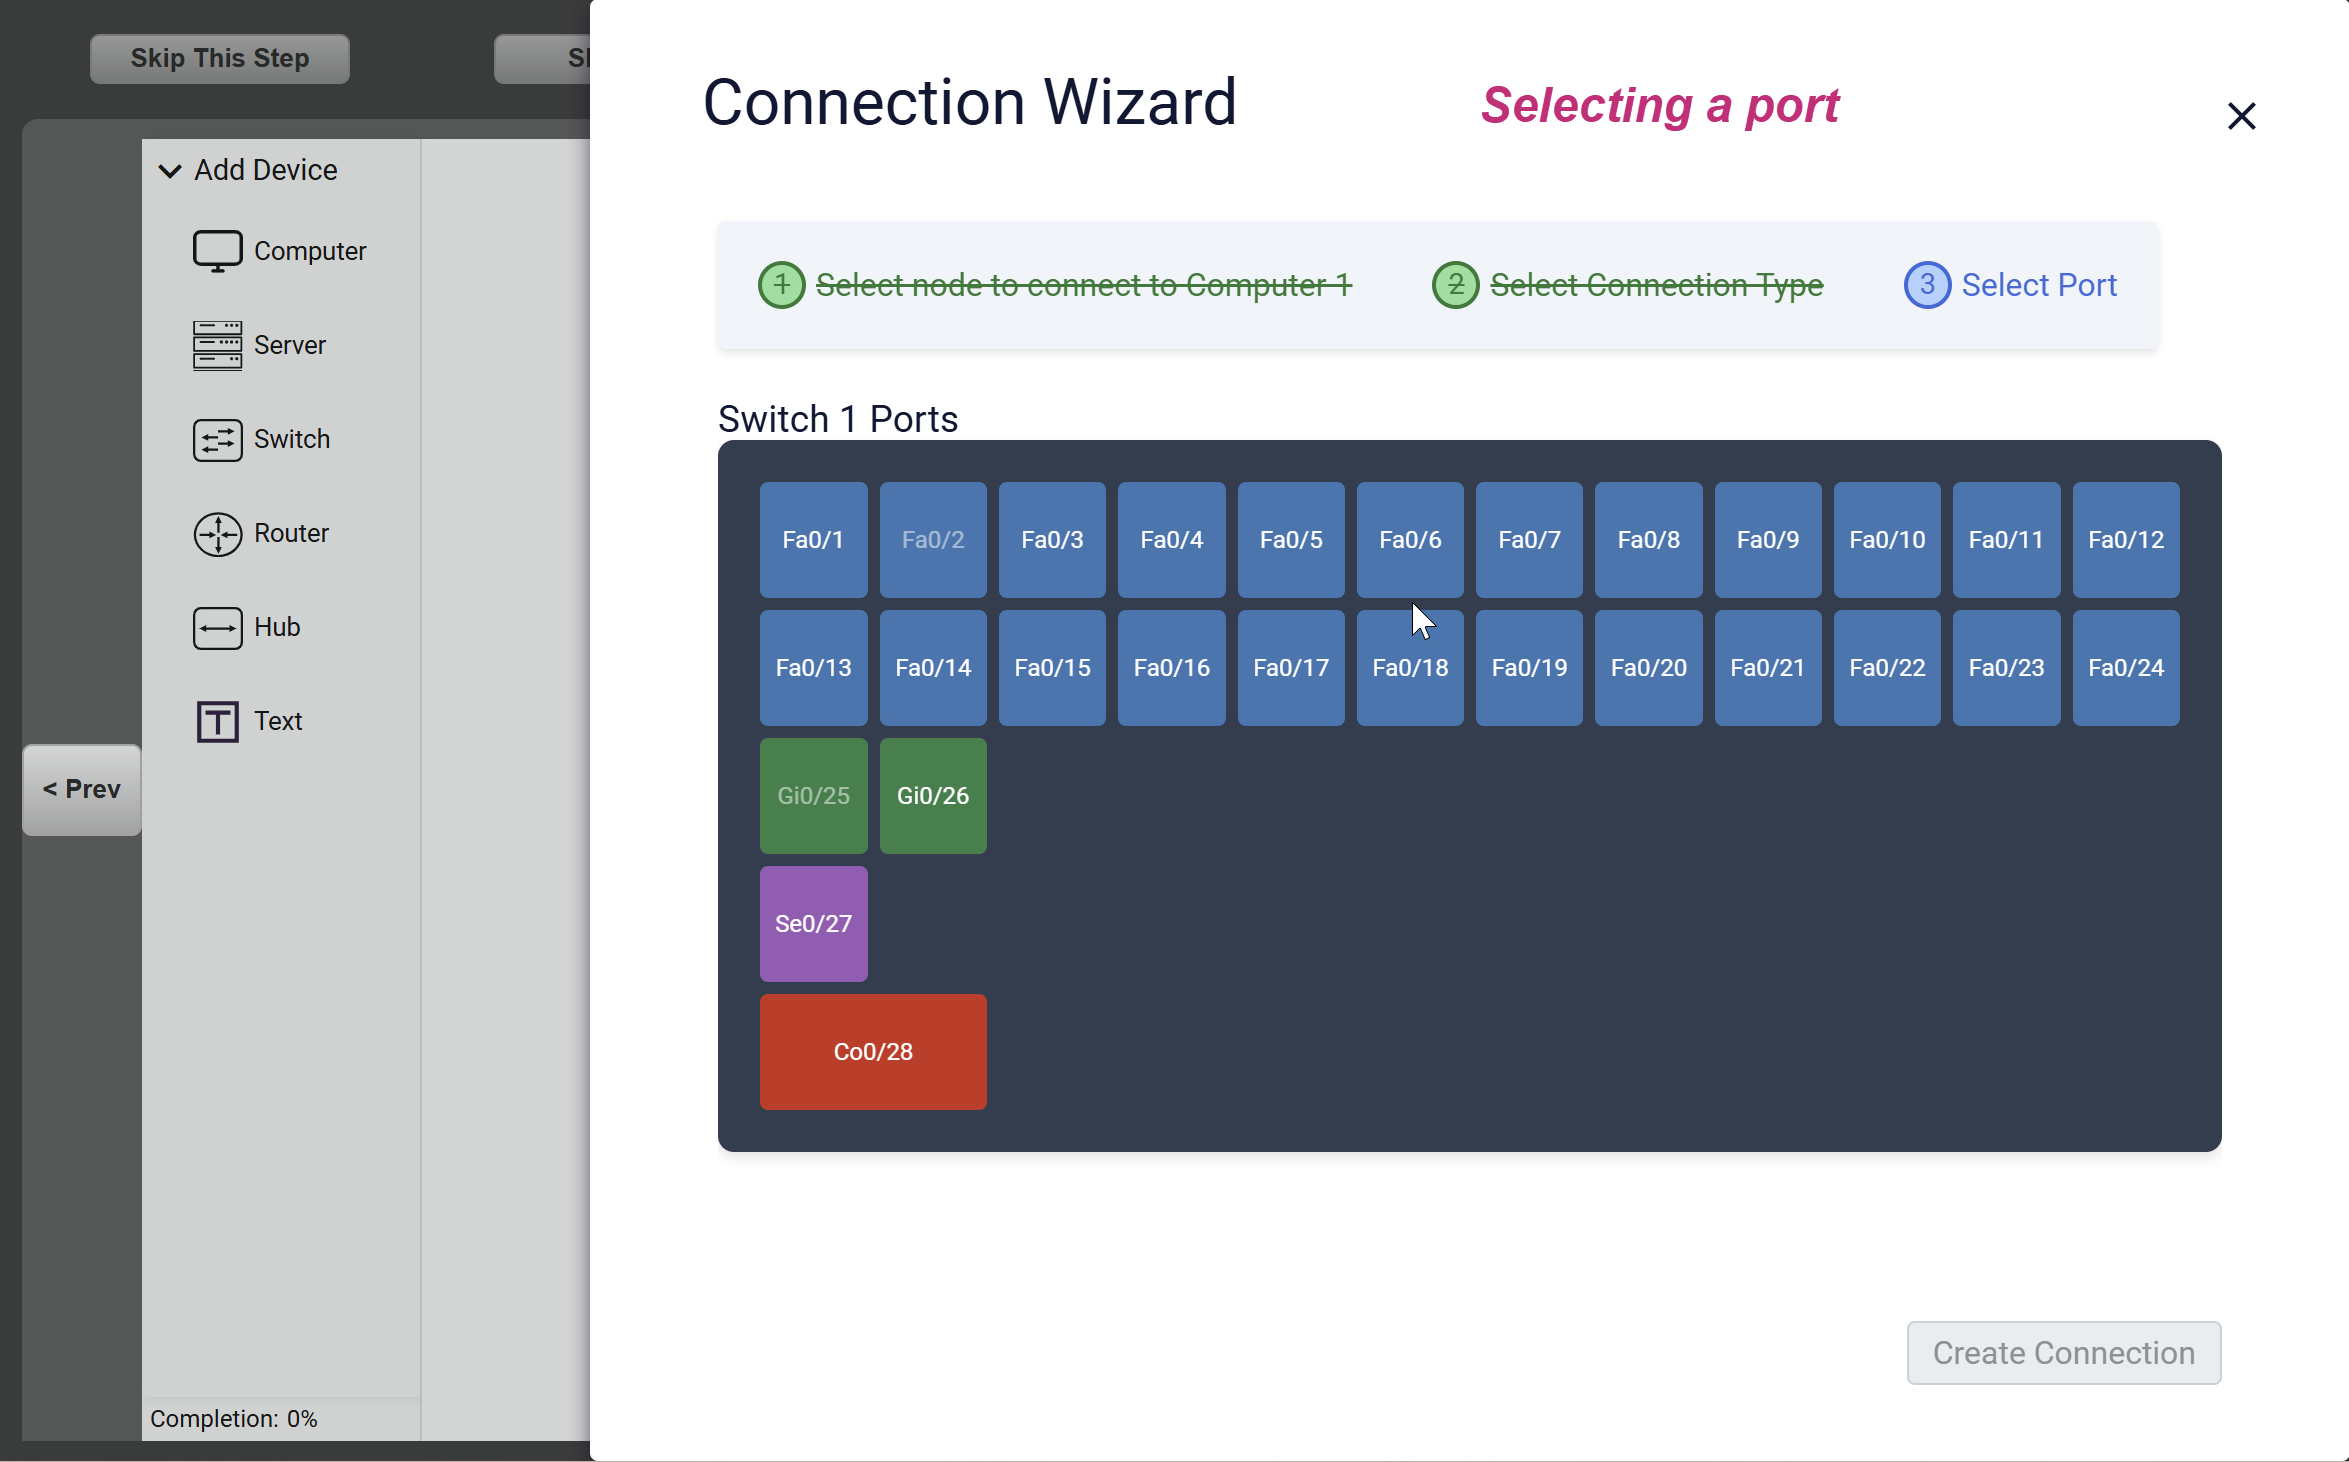Open the Select Port step
This screenshot has height=1462, width=2349.
(x=2037, y=285)
